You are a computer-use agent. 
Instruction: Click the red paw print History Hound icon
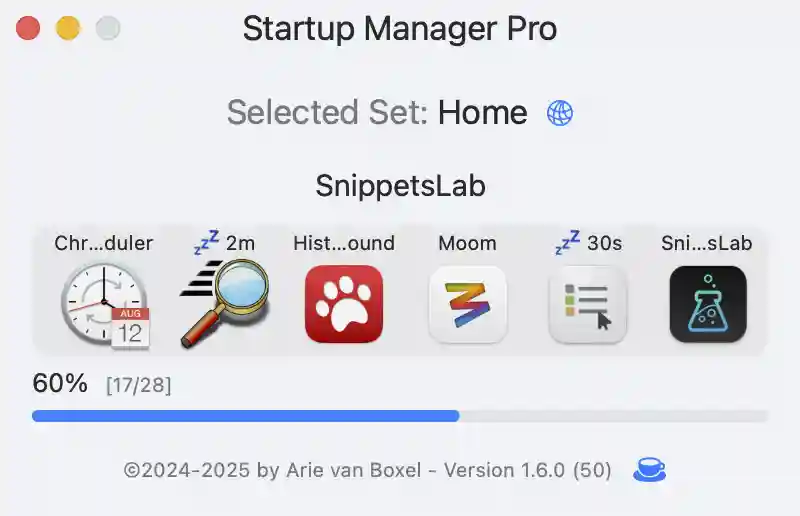point(344,304)
